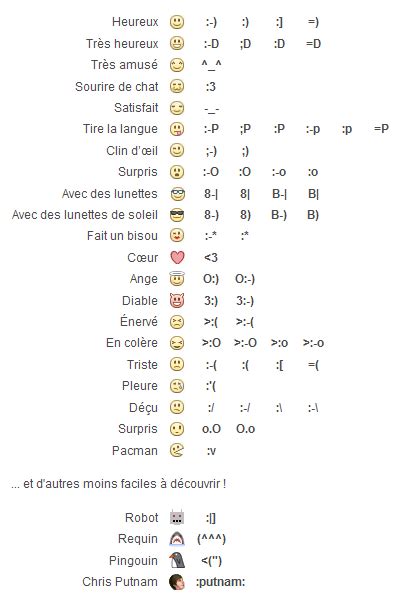Click the Sourire de chat label

pos(116,86)
